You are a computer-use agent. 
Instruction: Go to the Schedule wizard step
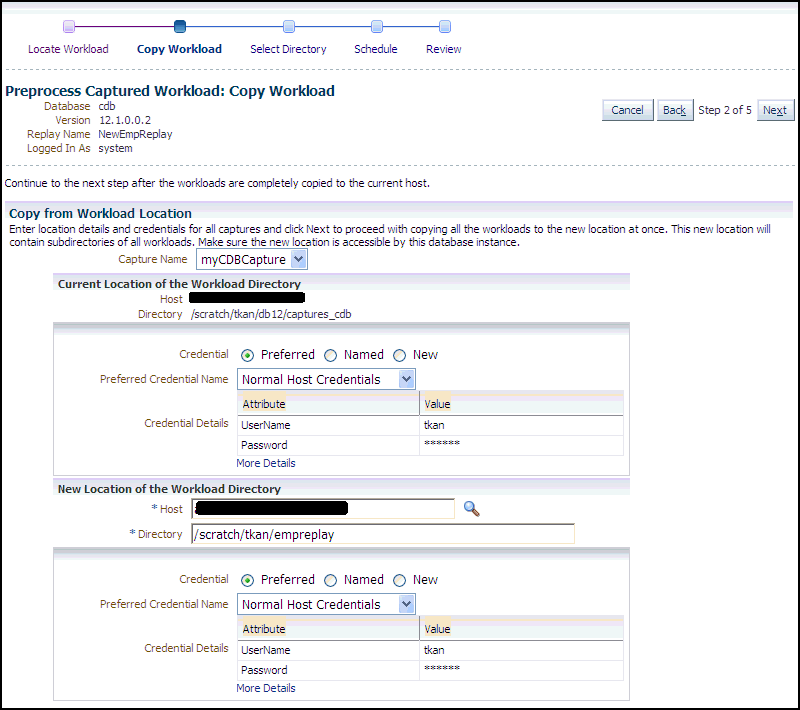(376, 48)
